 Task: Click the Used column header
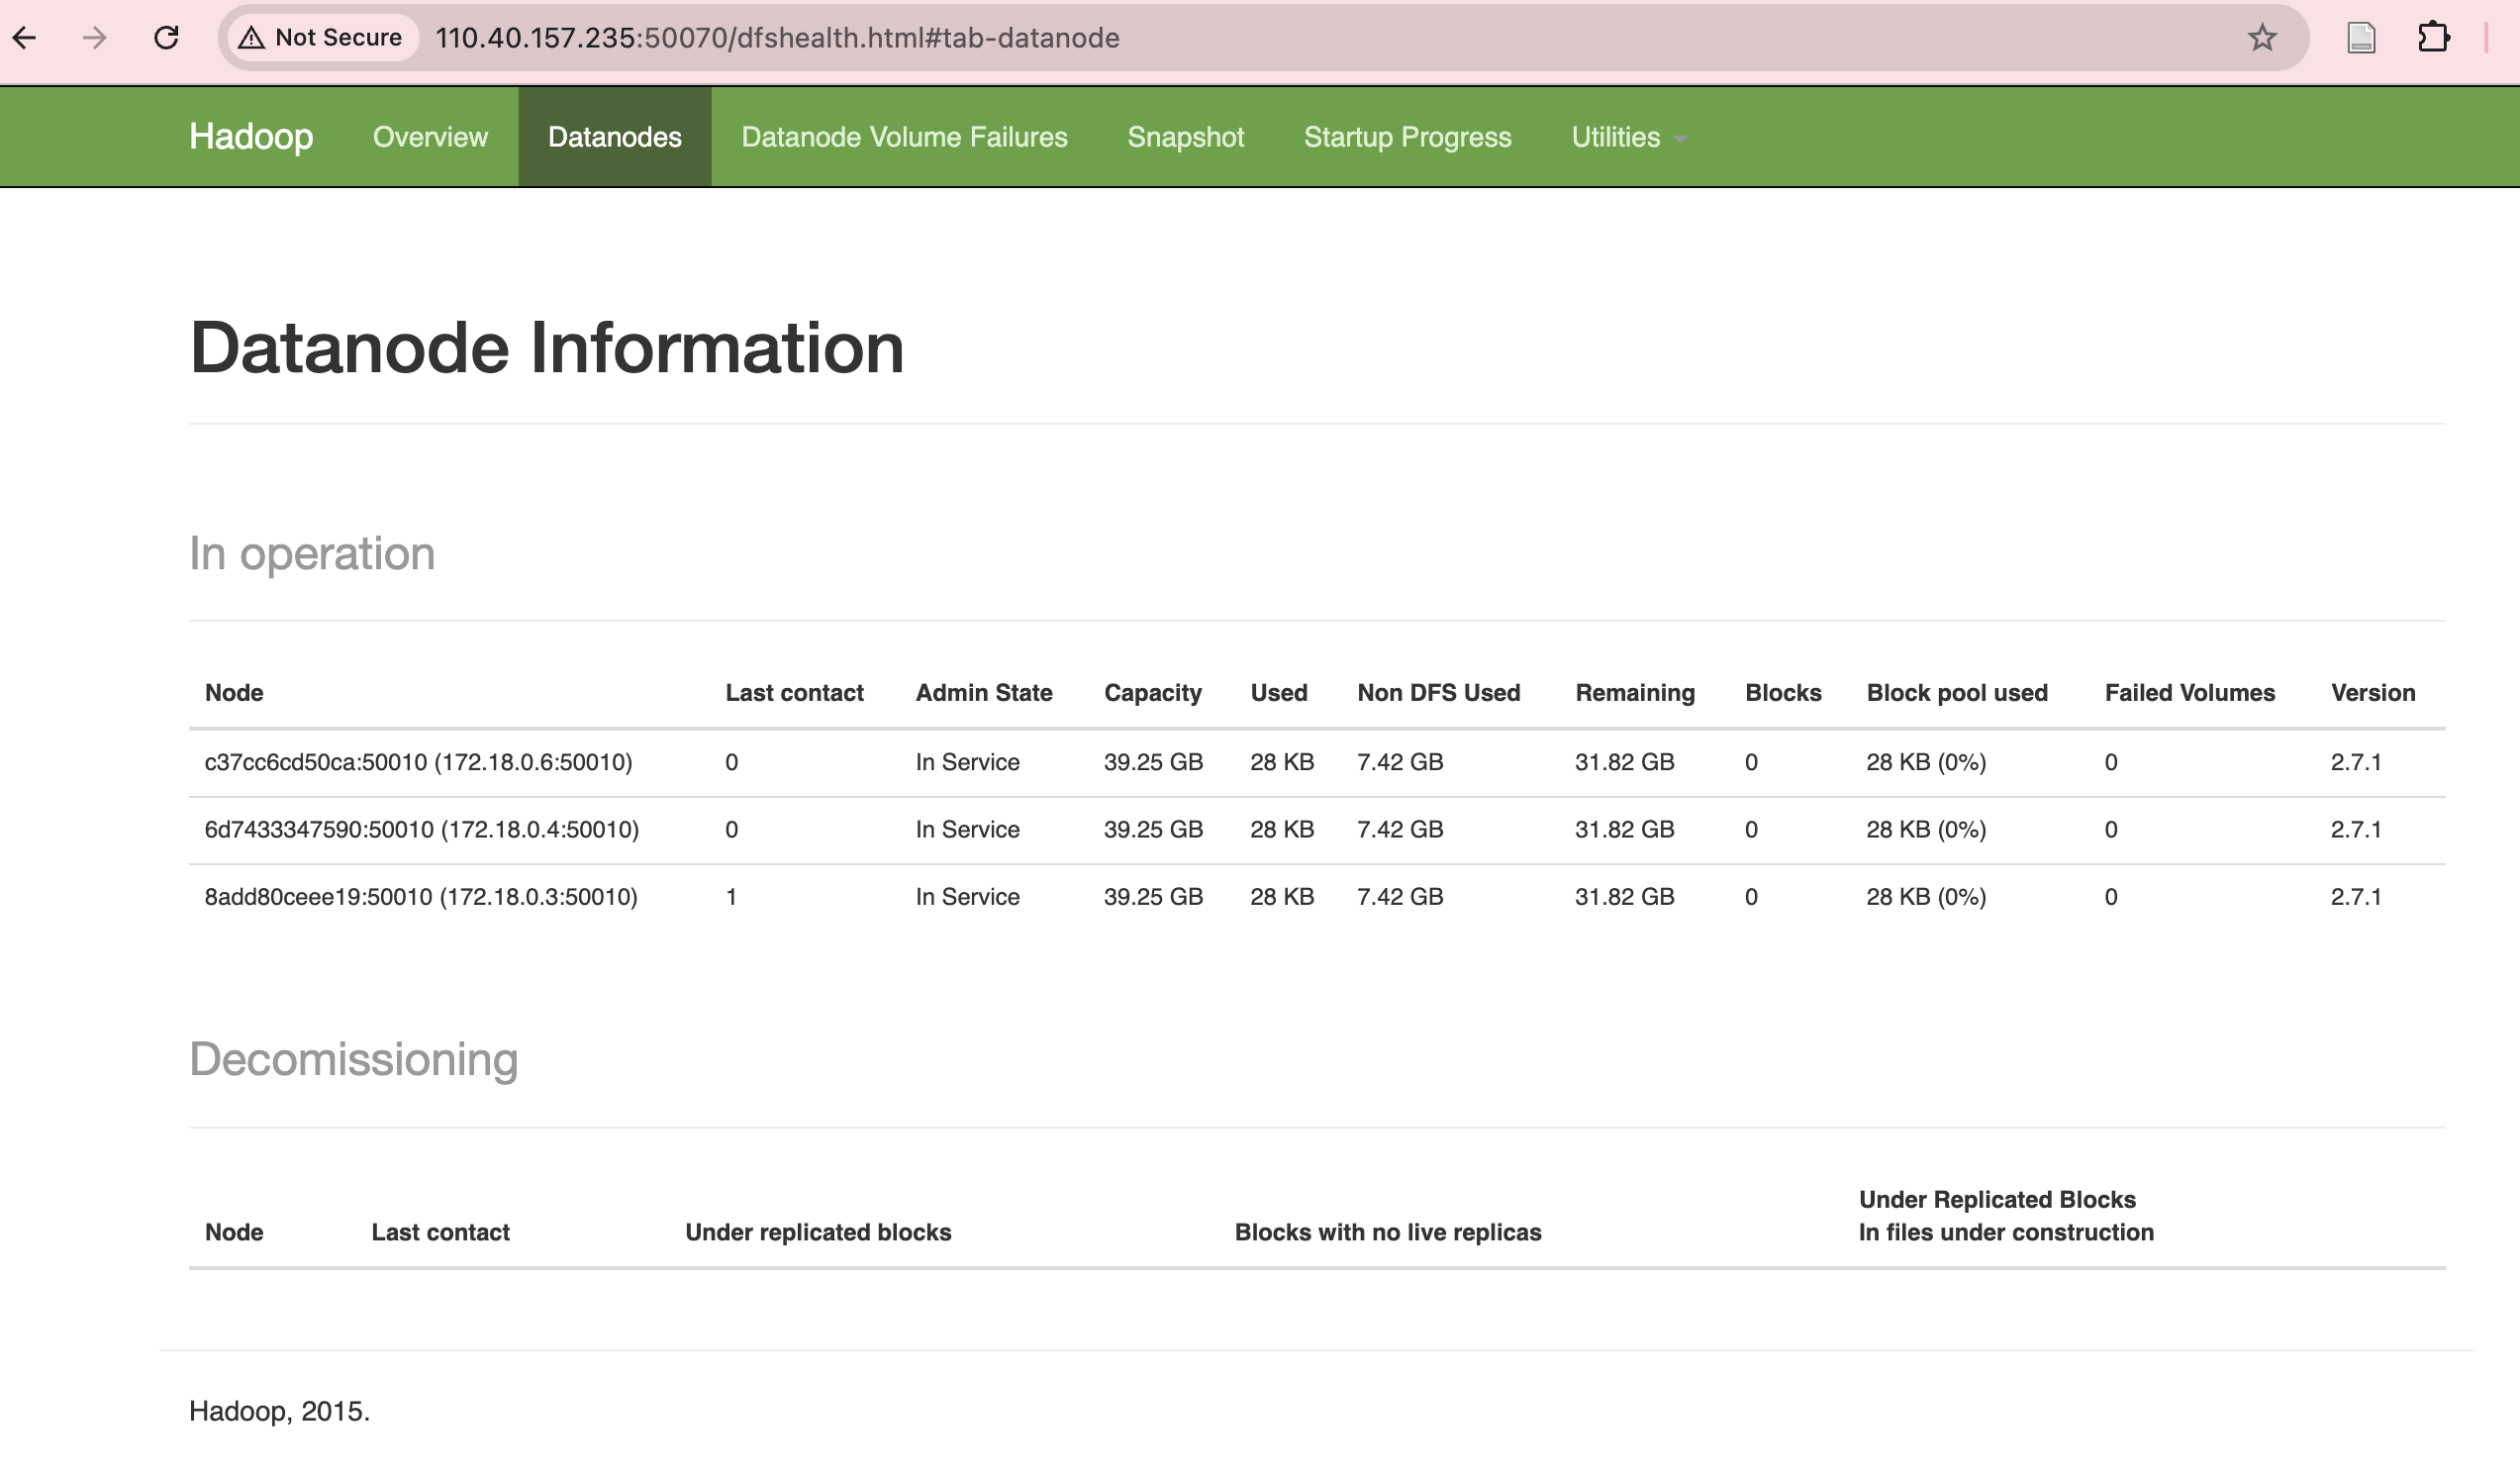tap(1278, 693)
